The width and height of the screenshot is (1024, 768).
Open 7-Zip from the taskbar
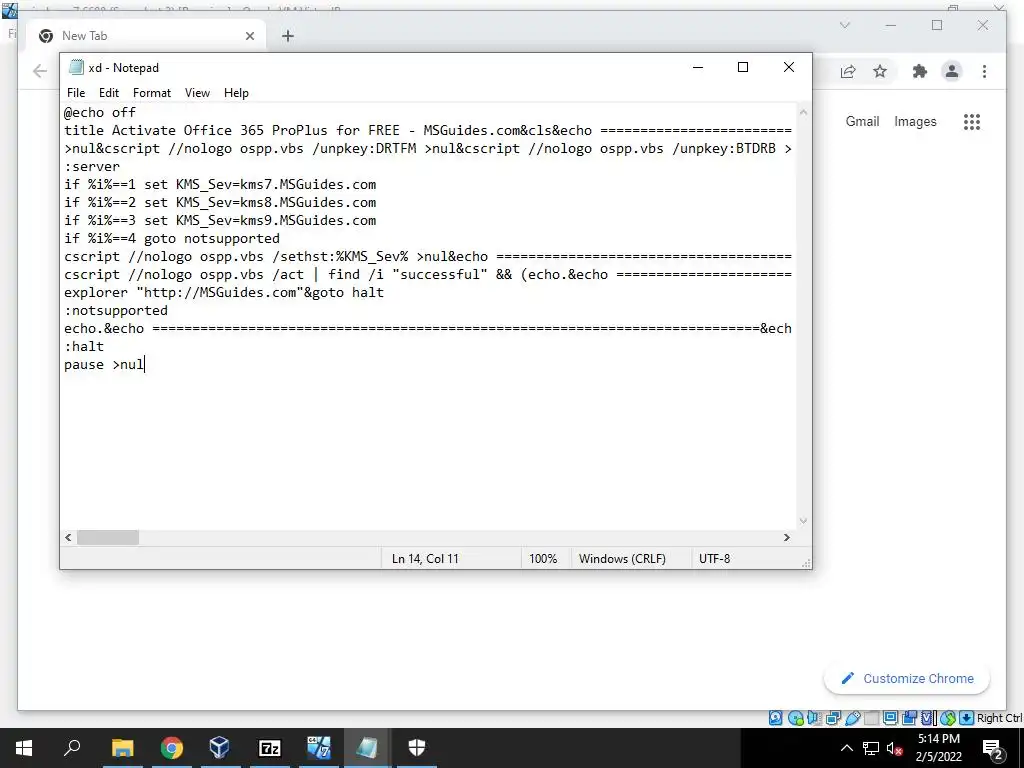point(269,748)
